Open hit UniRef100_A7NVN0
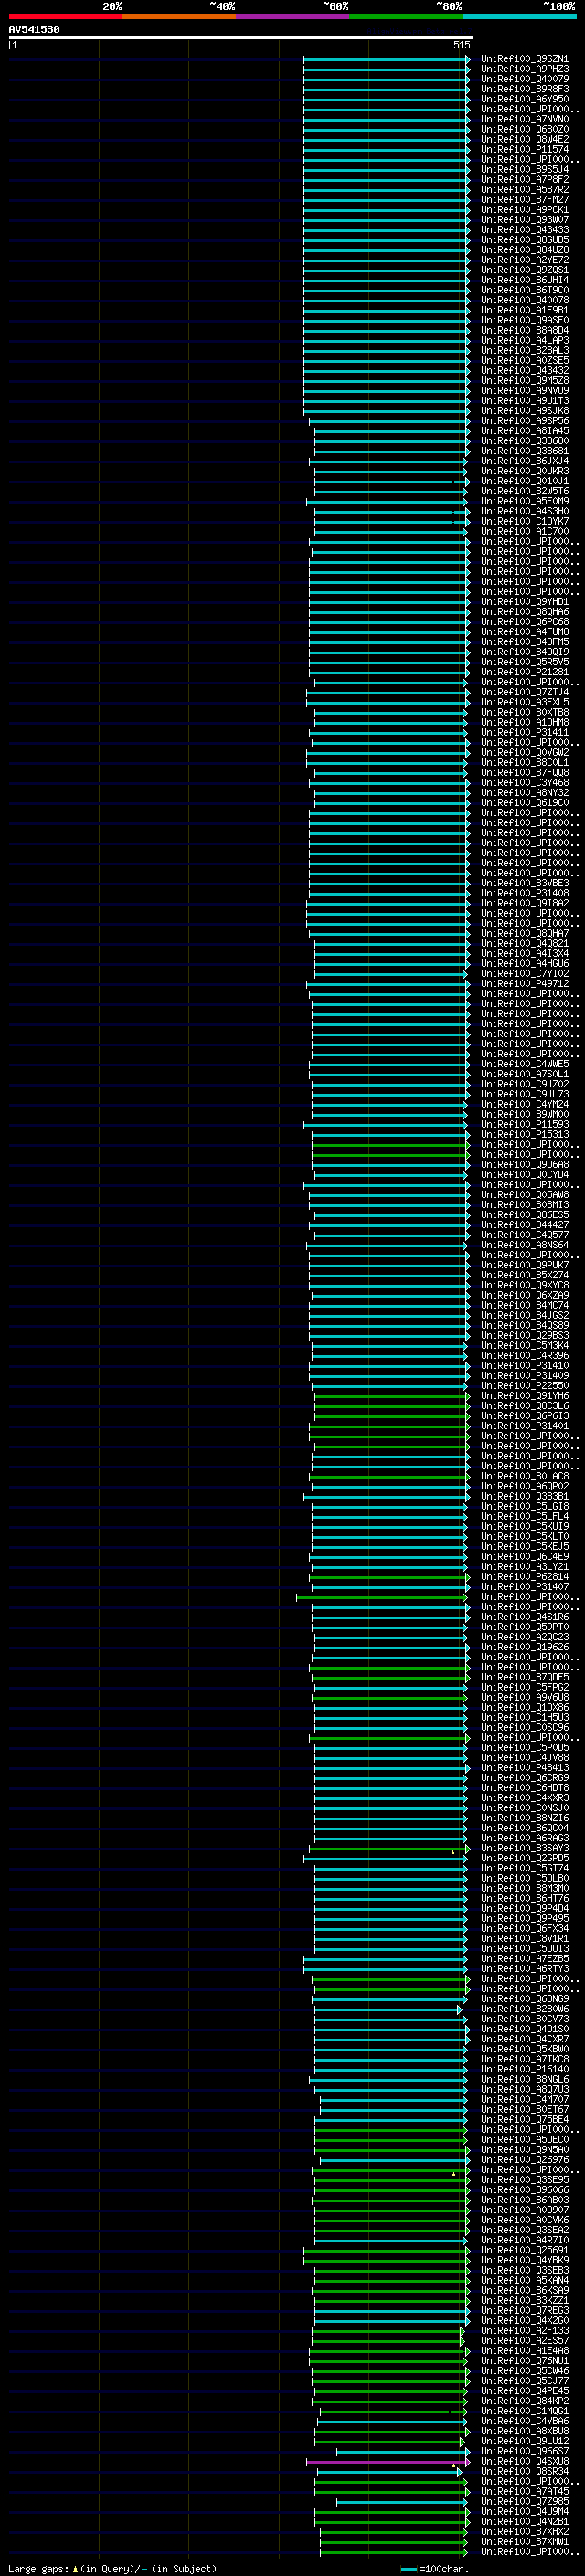Viewport: 585px width, 2576px height. 525,119
